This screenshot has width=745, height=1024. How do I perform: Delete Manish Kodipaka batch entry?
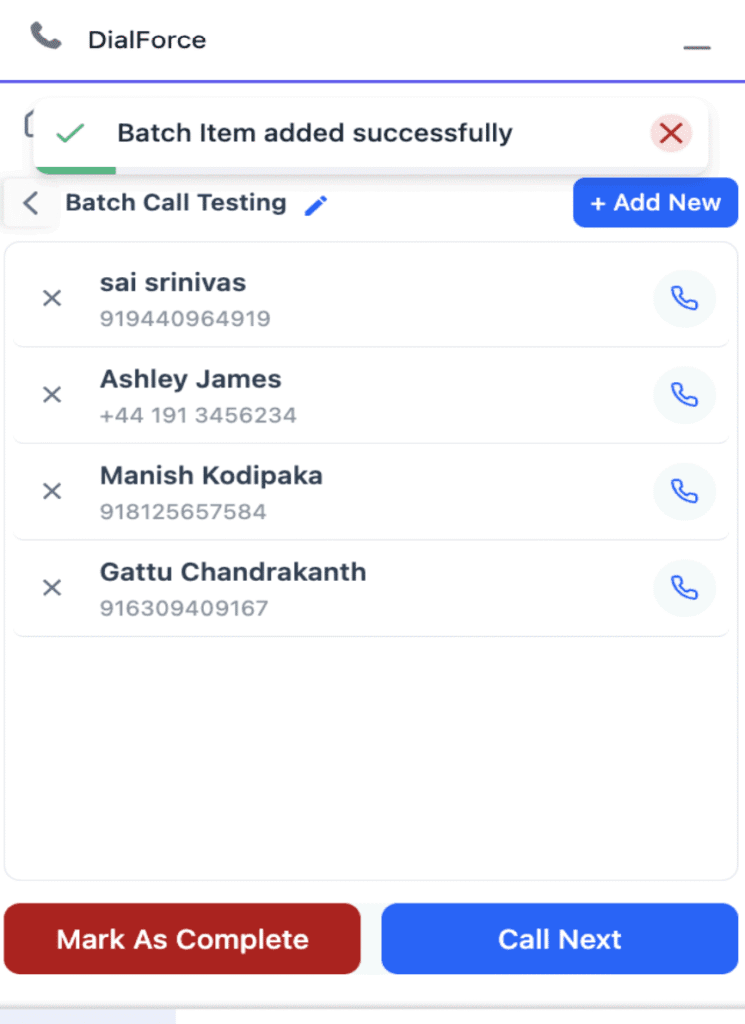pyautogui.click(x=52, y=491)
